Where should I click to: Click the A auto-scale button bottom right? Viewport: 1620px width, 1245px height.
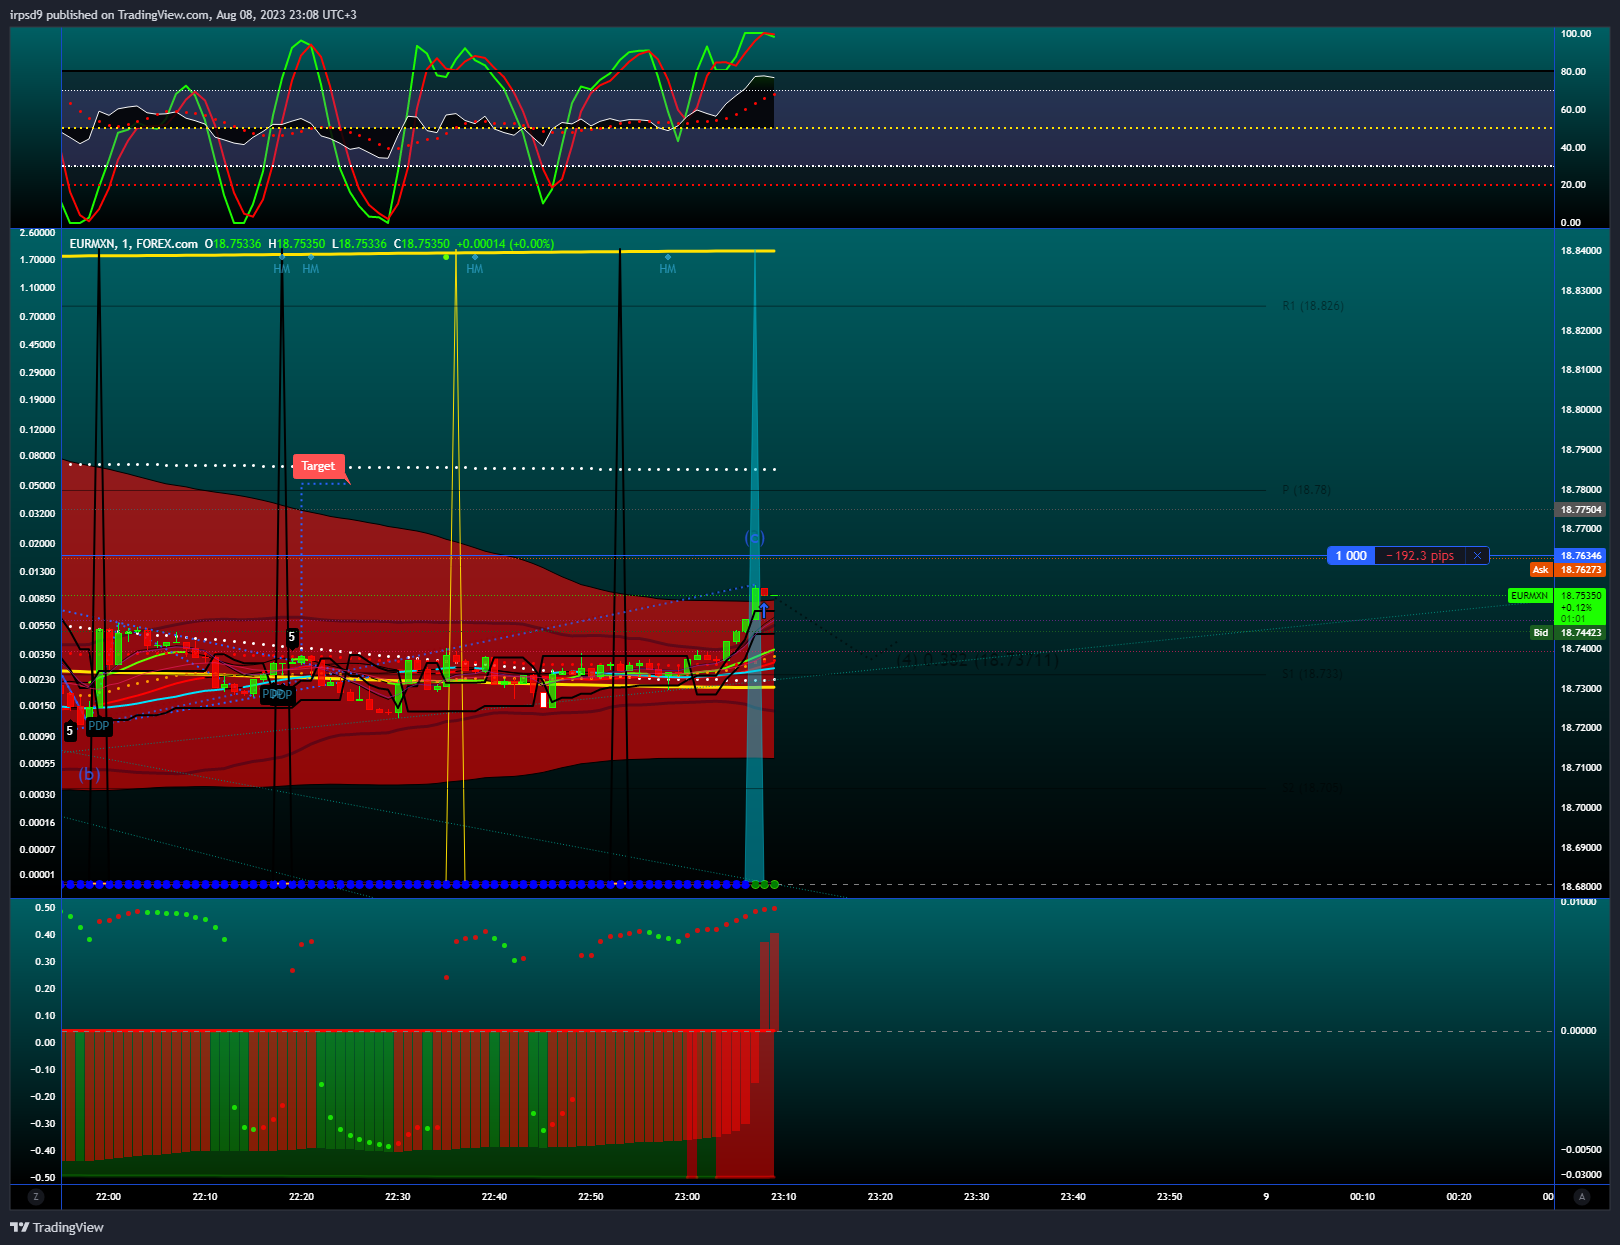coord(1581,1197)
